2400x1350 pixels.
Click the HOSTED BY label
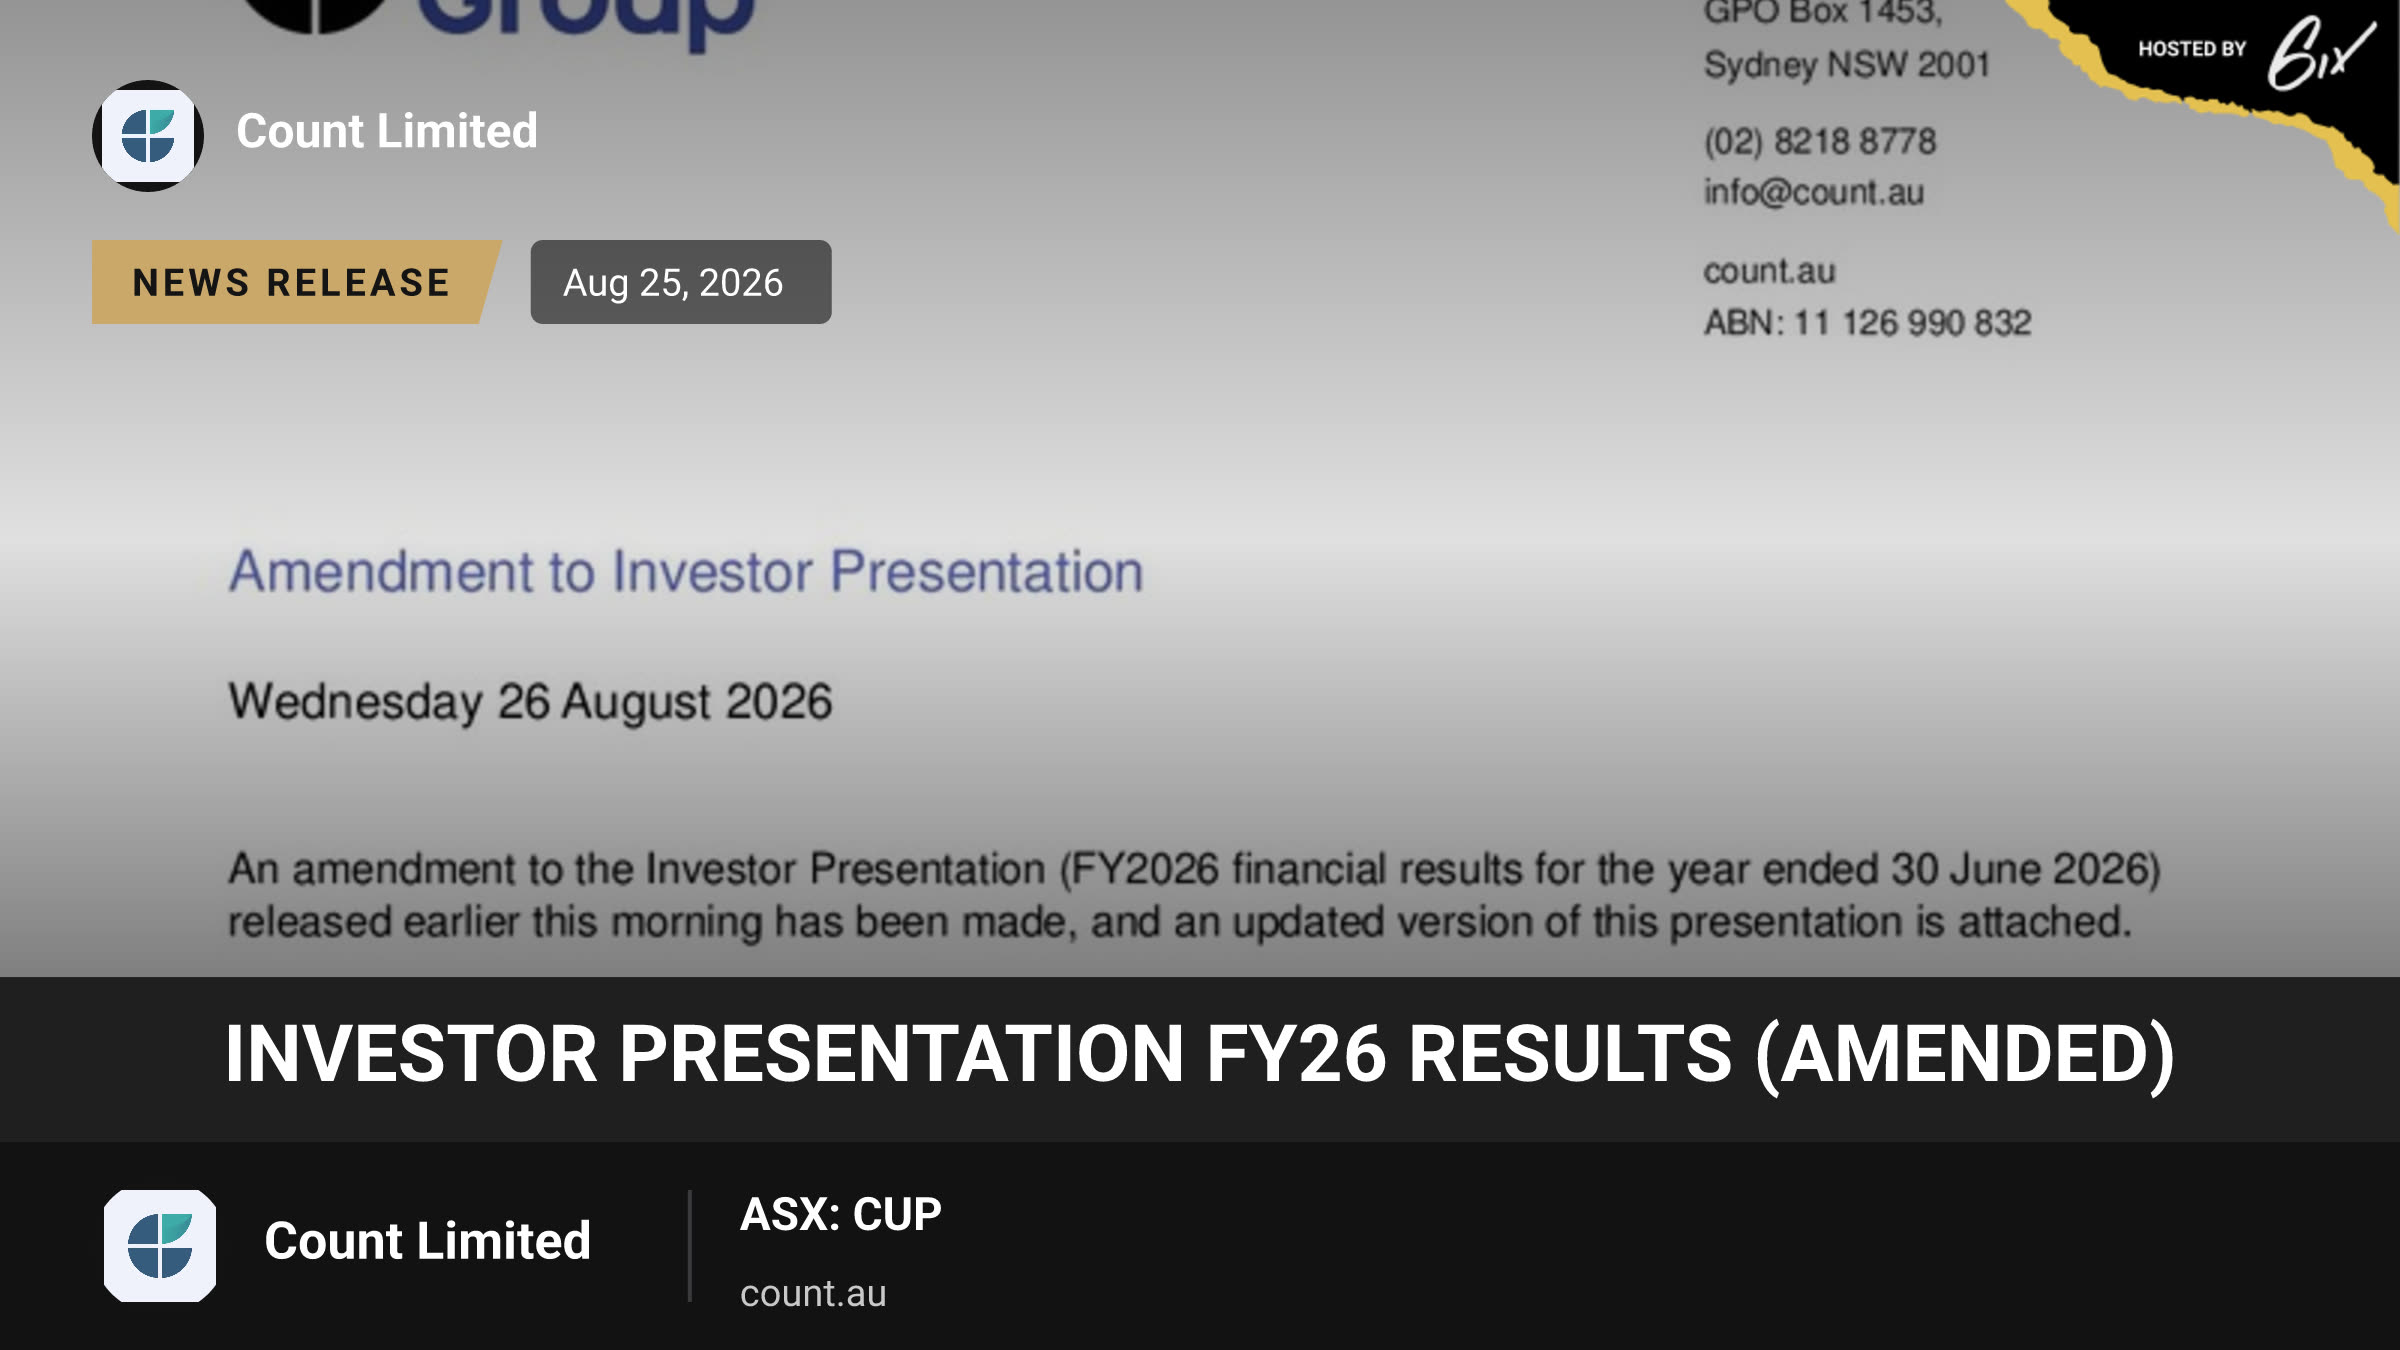[2192, 49]
